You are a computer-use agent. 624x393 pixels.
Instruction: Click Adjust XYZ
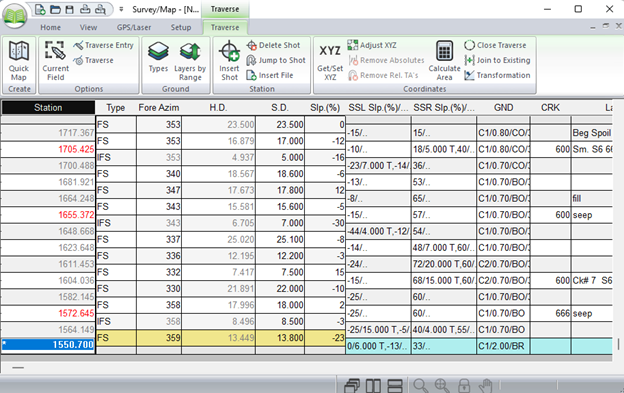(372, 45)
